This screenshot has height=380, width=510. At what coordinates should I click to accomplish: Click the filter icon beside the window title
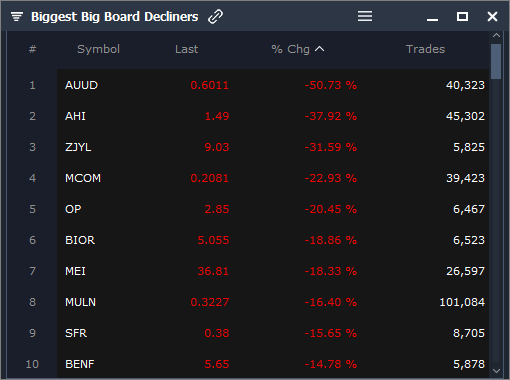[x=17, y=16]
